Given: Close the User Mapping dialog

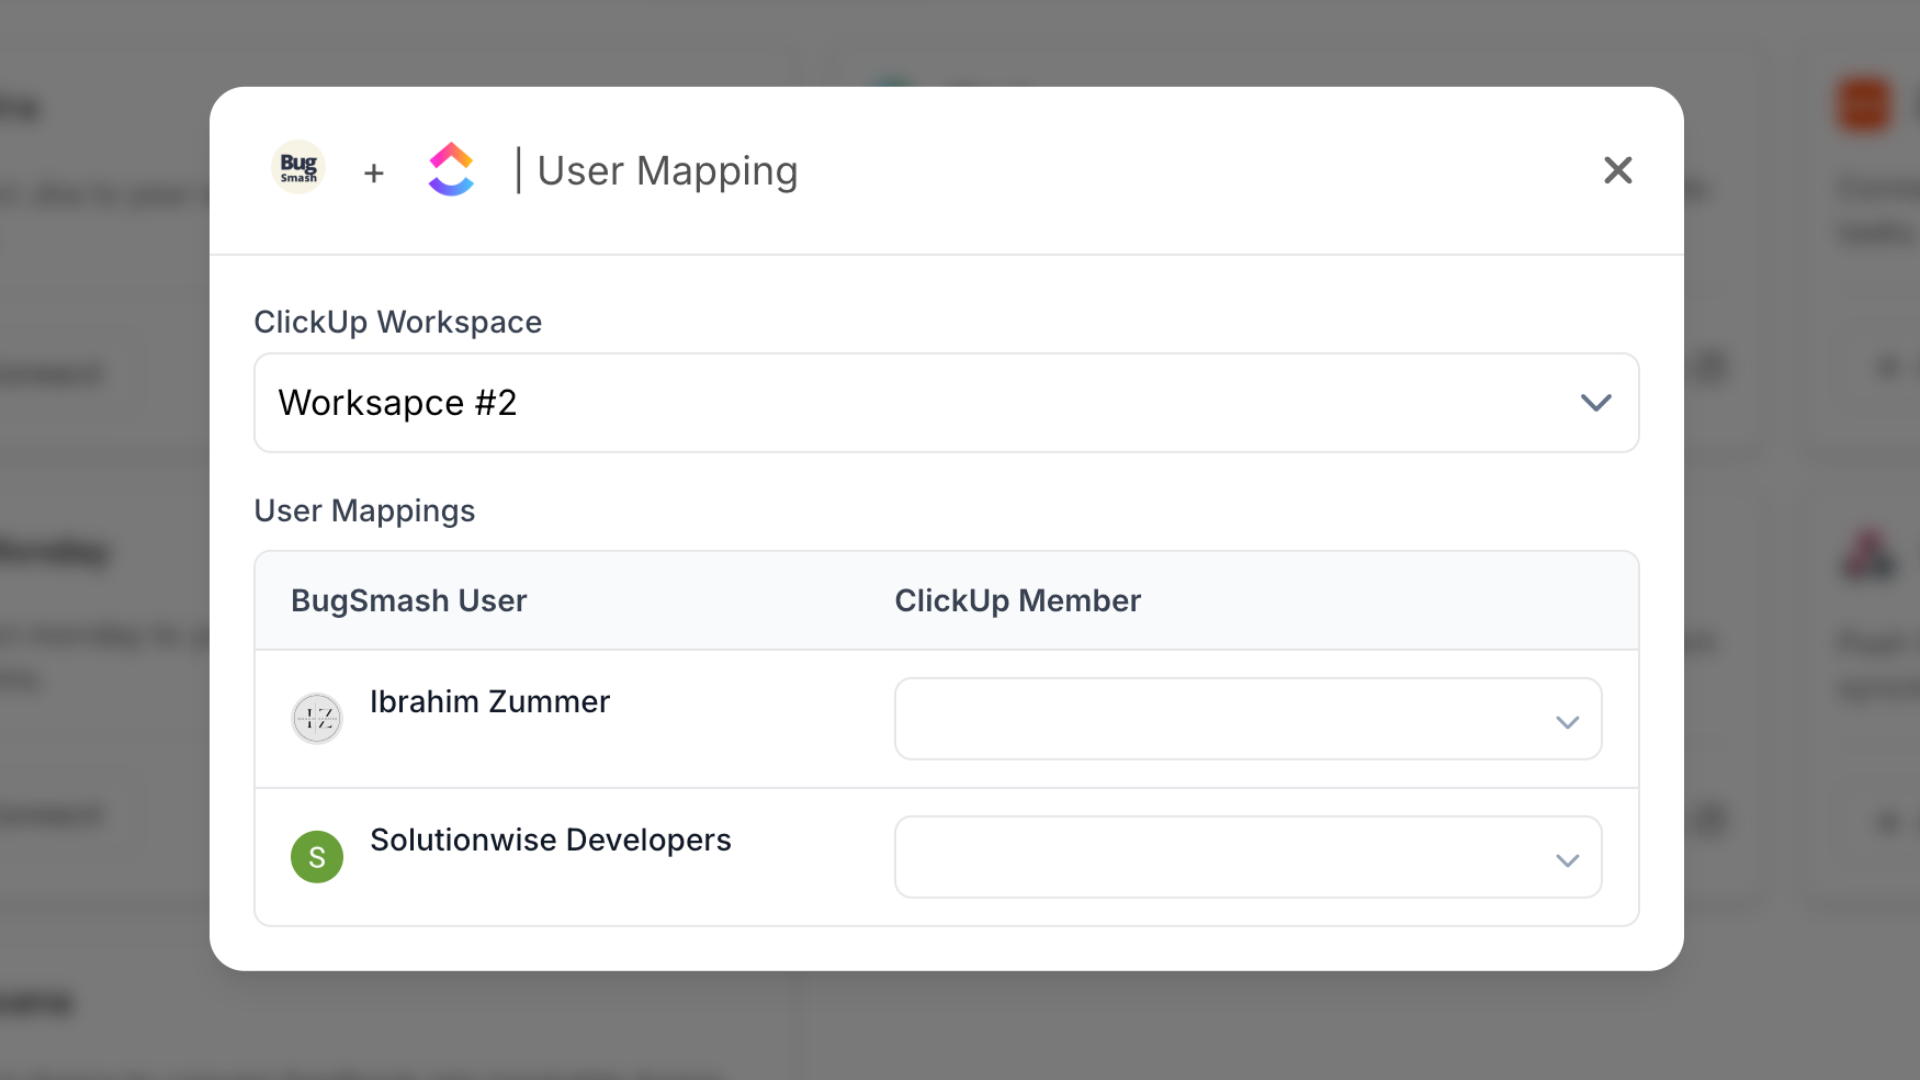Looking at the screenshot, I should tap(1617, 170).
